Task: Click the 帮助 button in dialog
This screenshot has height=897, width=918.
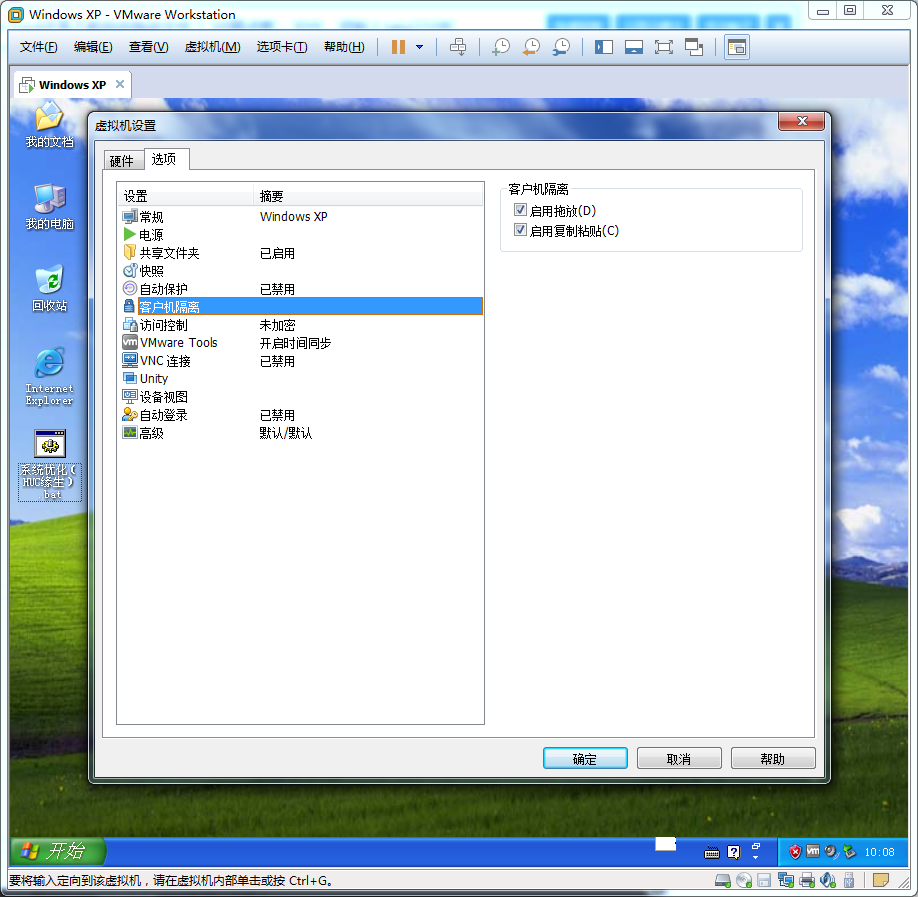Action: coord(773,758)
